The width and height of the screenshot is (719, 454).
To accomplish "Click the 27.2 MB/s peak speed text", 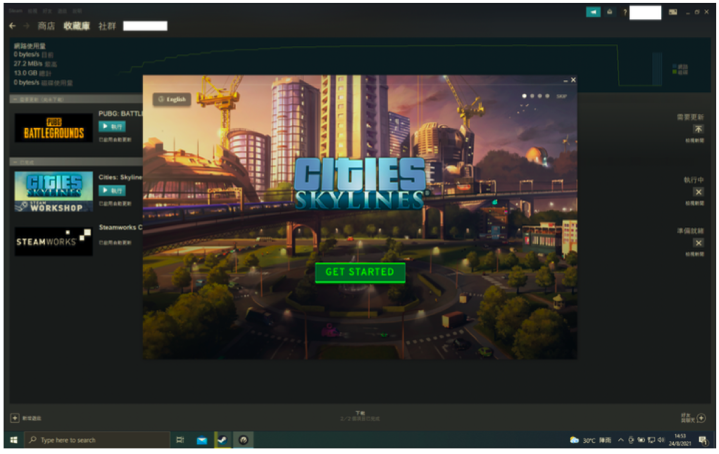I will point(35,64).
